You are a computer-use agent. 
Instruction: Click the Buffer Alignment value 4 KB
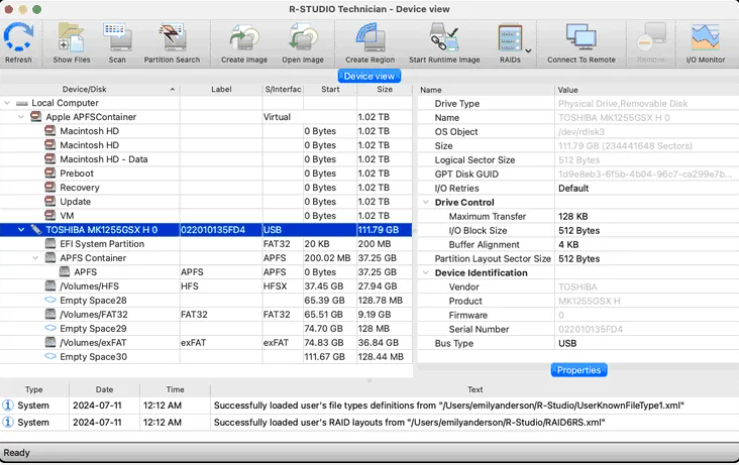coord(568,245)
